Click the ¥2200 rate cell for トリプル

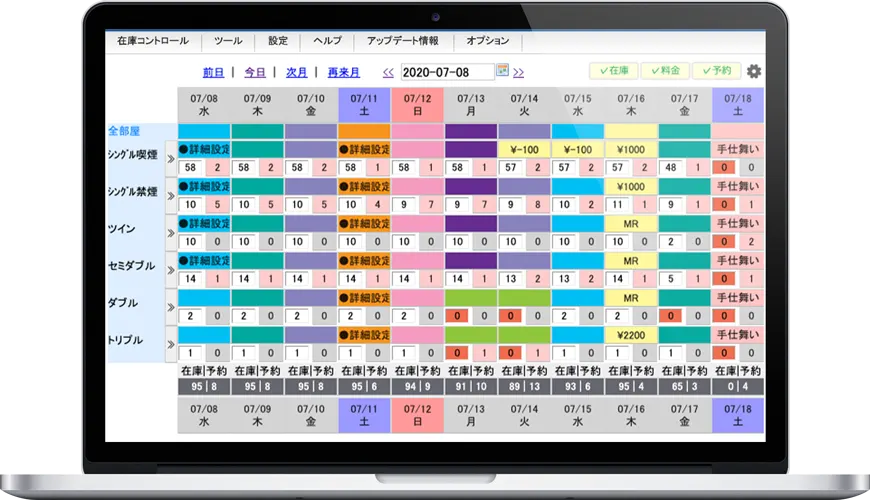coord(631,335)
